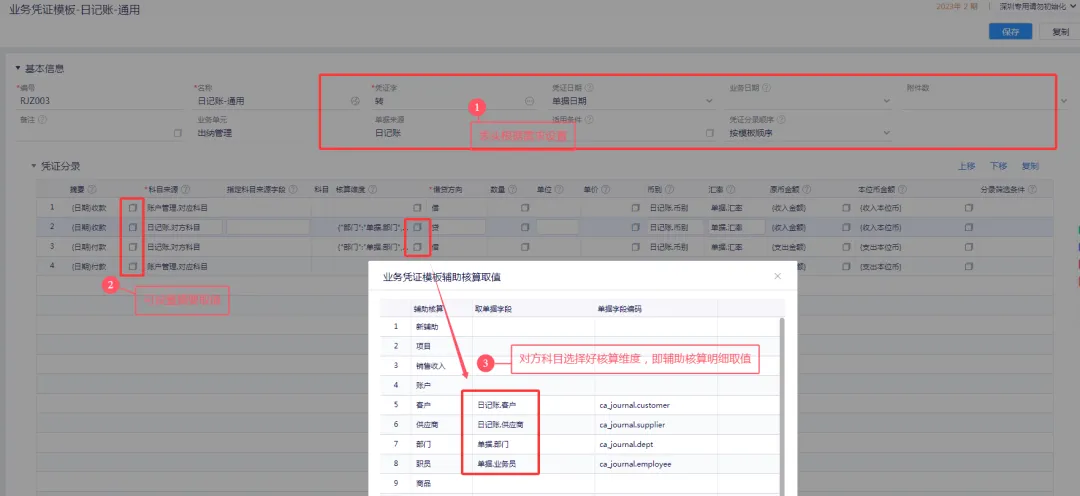Click 账户管理.对应科目 cell in row 1
The image size is (1080, 496).
177,207
